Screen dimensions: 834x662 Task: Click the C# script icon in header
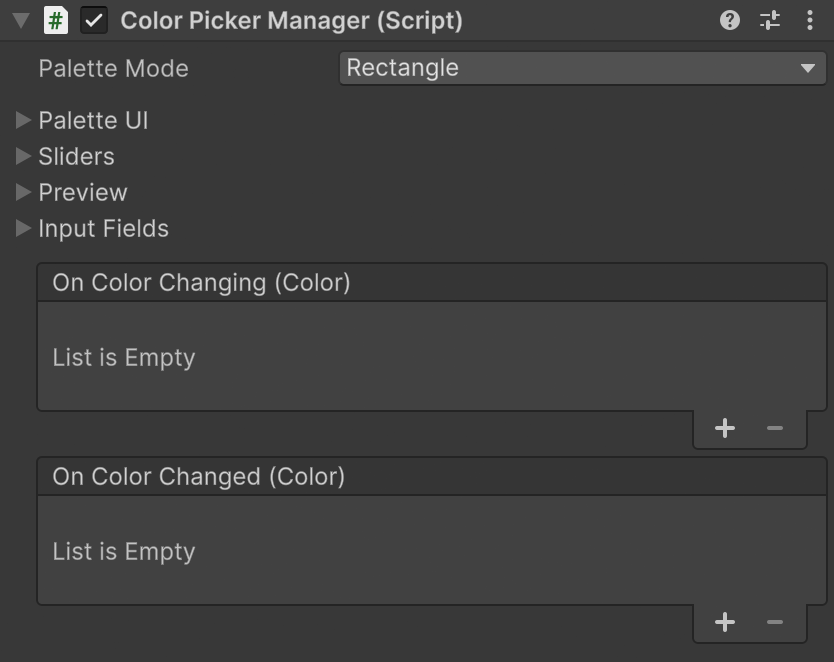tap(56, 20)
